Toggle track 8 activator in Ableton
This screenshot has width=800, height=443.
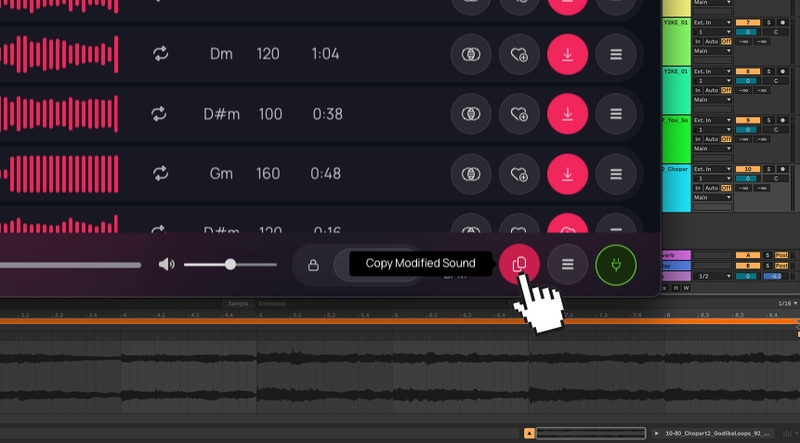(x=747, y=71)
